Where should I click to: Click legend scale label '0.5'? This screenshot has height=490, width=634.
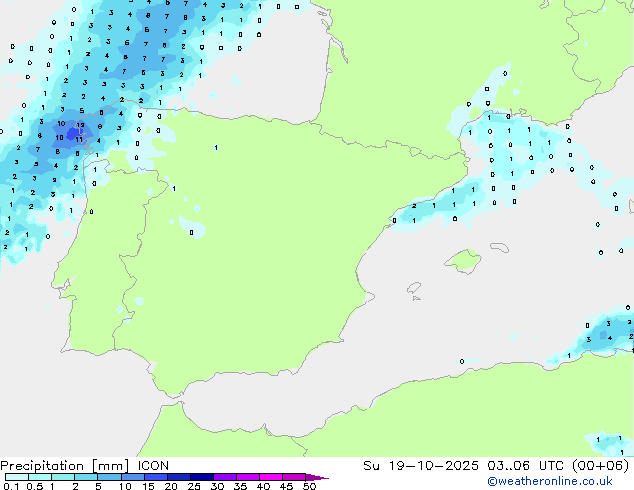(35, 486)
